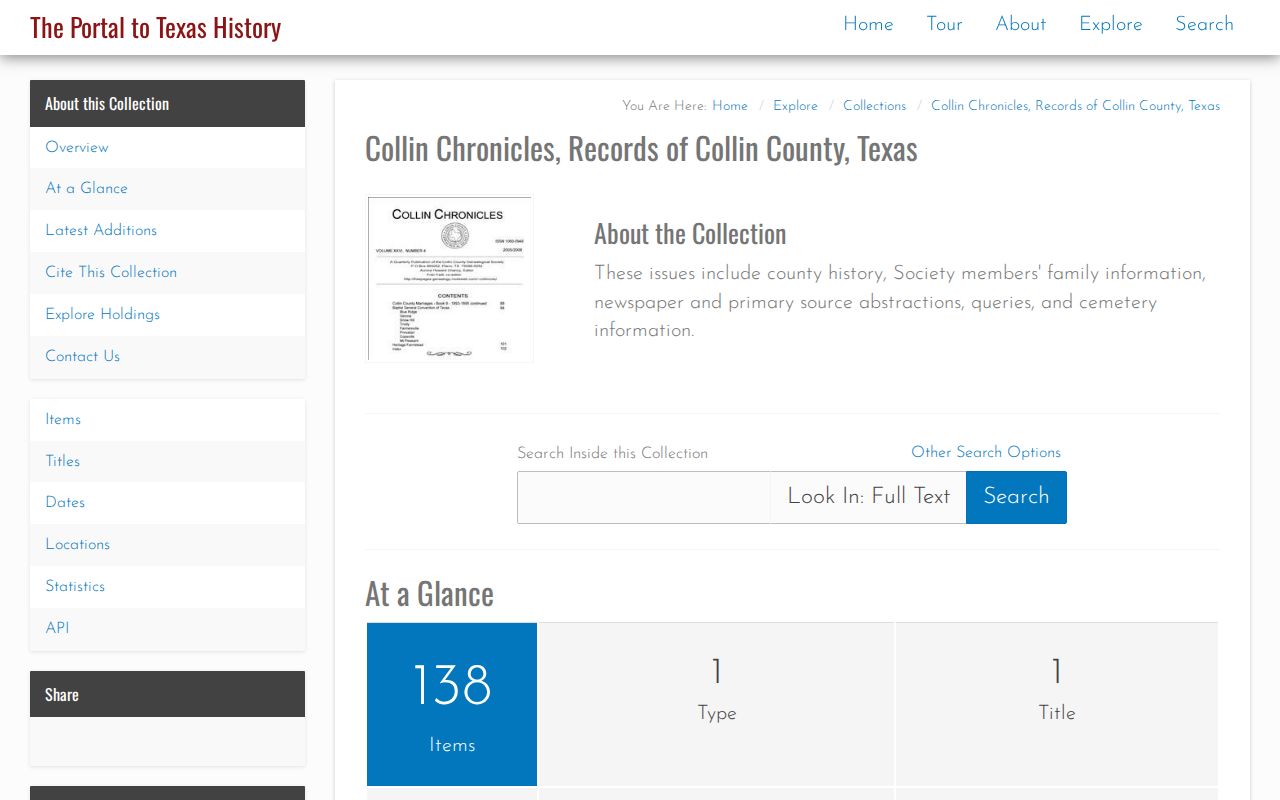1280x800 pixels.
Task: Open the Collin Chronicles cover thumbnail
Action: pyautogui.click(x=450, y=279)
